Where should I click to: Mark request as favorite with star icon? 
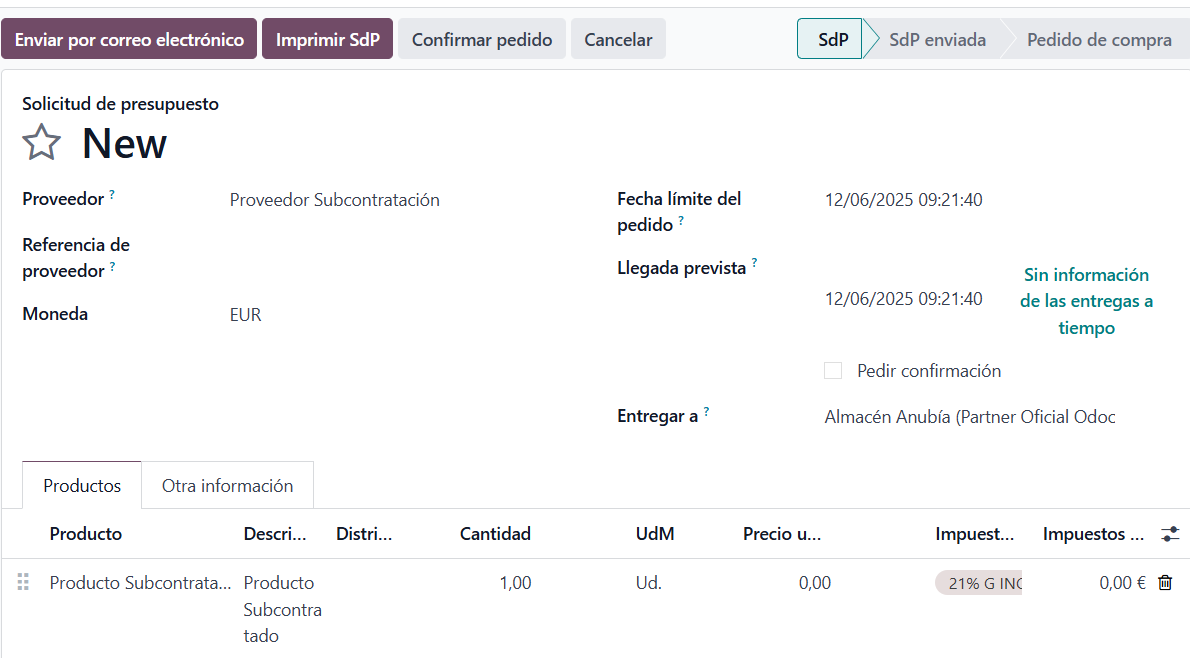[41, 143]
